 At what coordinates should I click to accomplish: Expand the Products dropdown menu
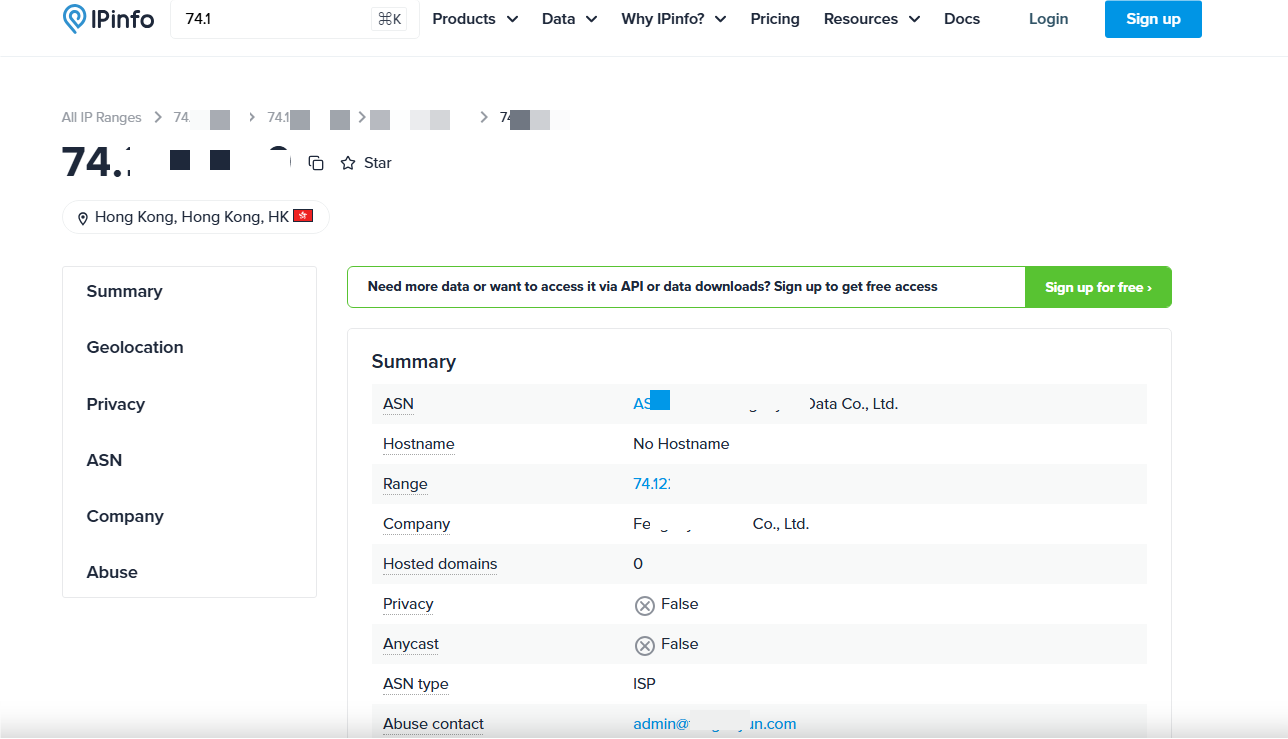pyautogui.click(x=475, y=19)
